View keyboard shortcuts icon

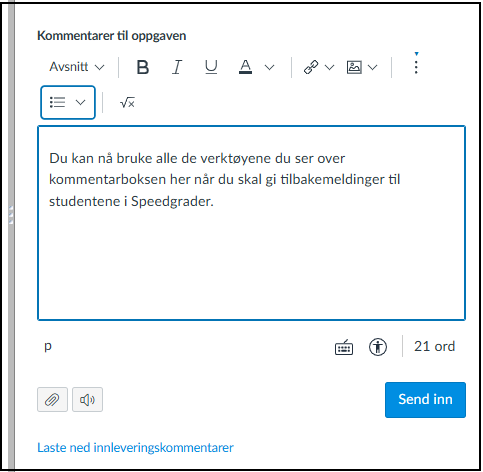point(344,347)
